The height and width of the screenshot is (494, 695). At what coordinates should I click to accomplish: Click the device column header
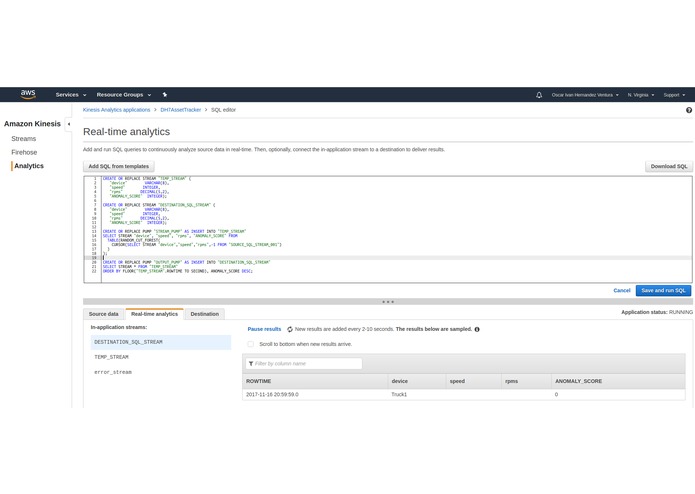(x=417, y=381)
